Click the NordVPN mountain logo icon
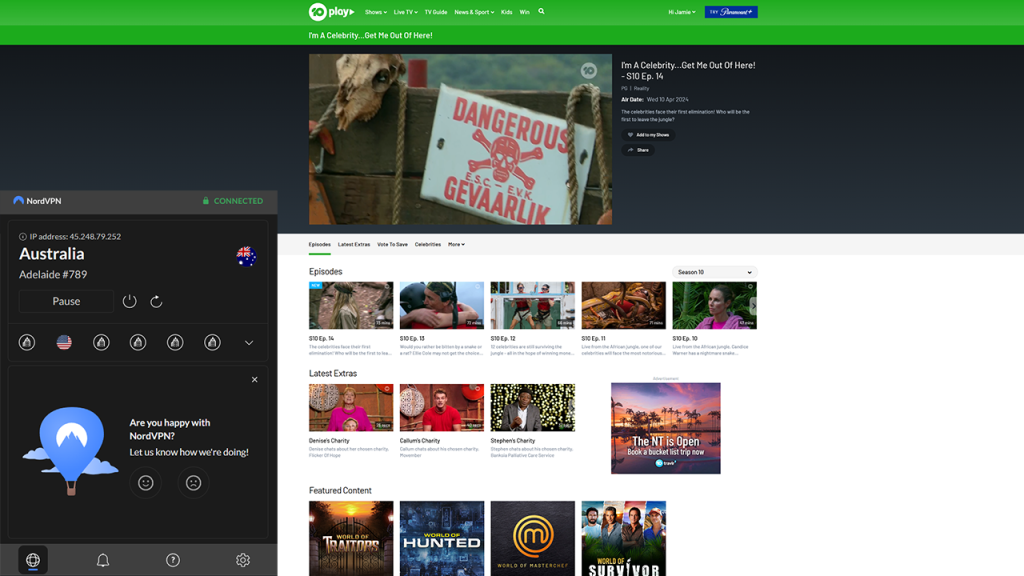 [18, 200]
